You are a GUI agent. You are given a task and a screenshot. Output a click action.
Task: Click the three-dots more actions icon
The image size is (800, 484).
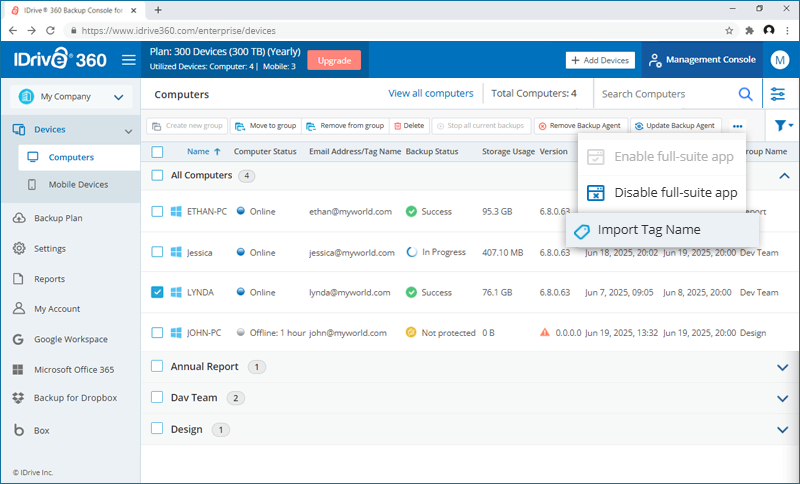pos(738,126)
